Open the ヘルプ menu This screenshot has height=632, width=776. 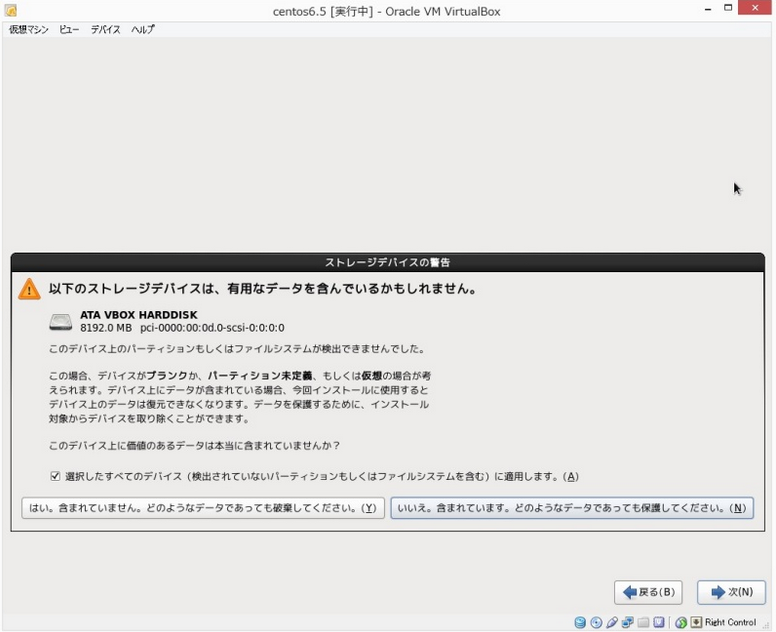tap(143, 30)
